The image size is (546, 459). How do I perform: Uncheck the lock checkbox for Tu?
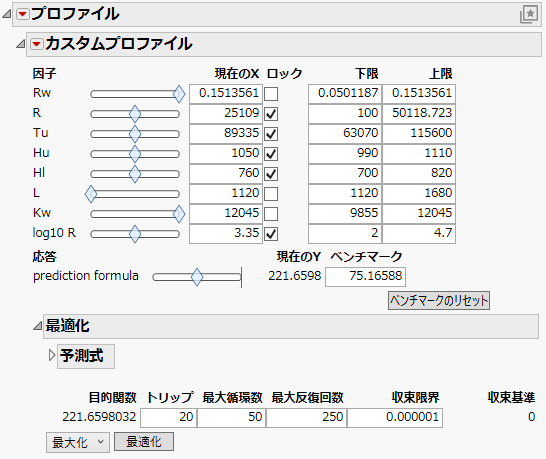coord(271,134)
